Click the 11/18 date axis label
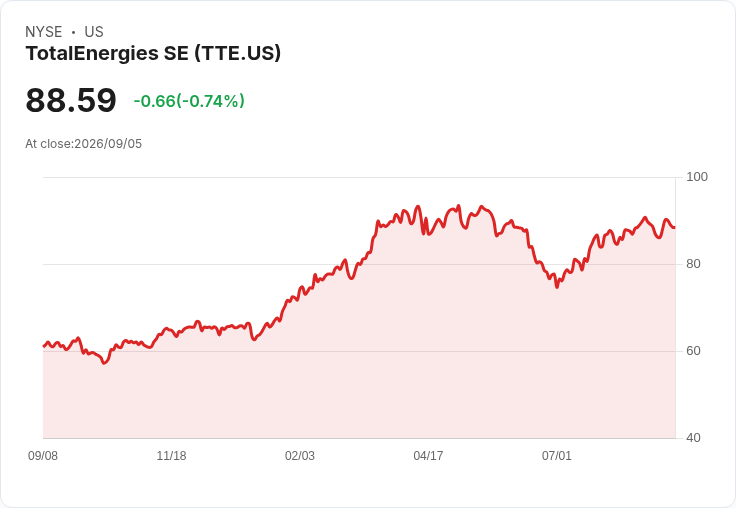Image resolution: width=736 pixels, height=508 pixels. [x=171, y=456]
